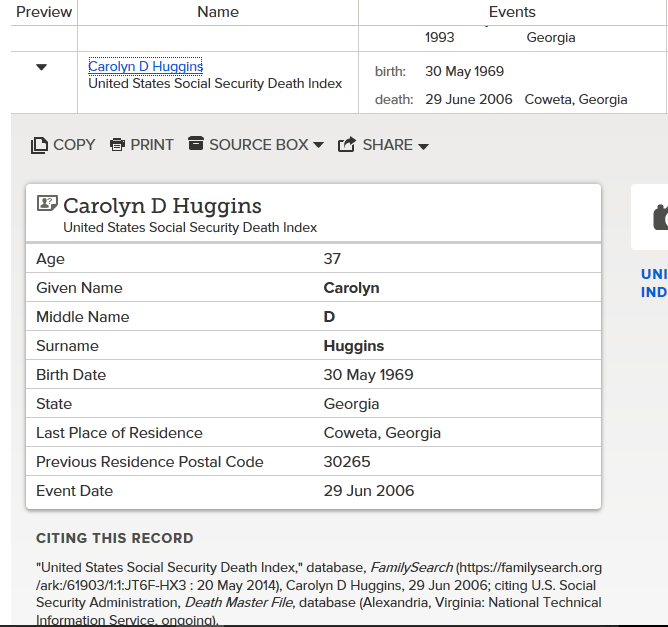Open the Source Box dropdown arrow
Screen dimensions: 668x627
pyautogui.click(x=318, y=145)
